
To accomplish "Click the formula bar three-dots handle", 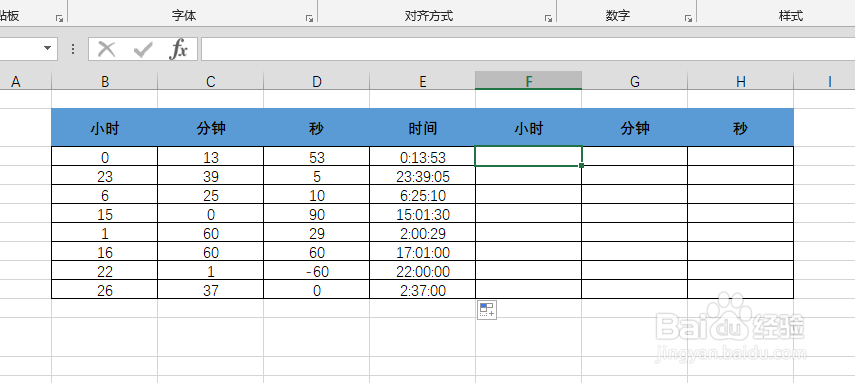I will point(73,50).
